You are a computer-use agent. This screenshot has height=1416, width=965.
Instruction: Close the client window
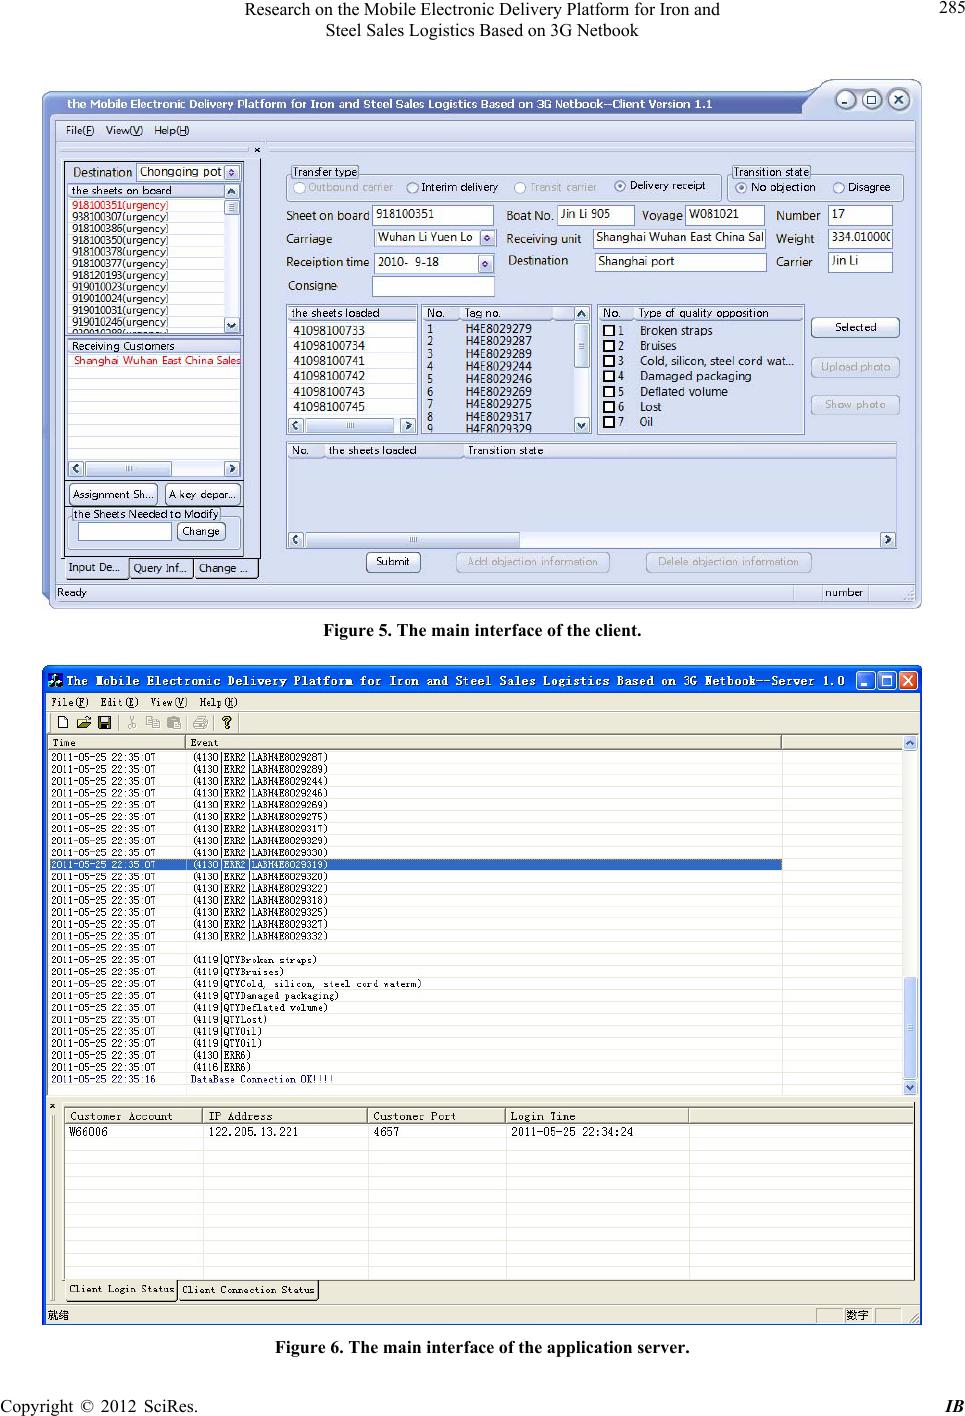(899, 100)
